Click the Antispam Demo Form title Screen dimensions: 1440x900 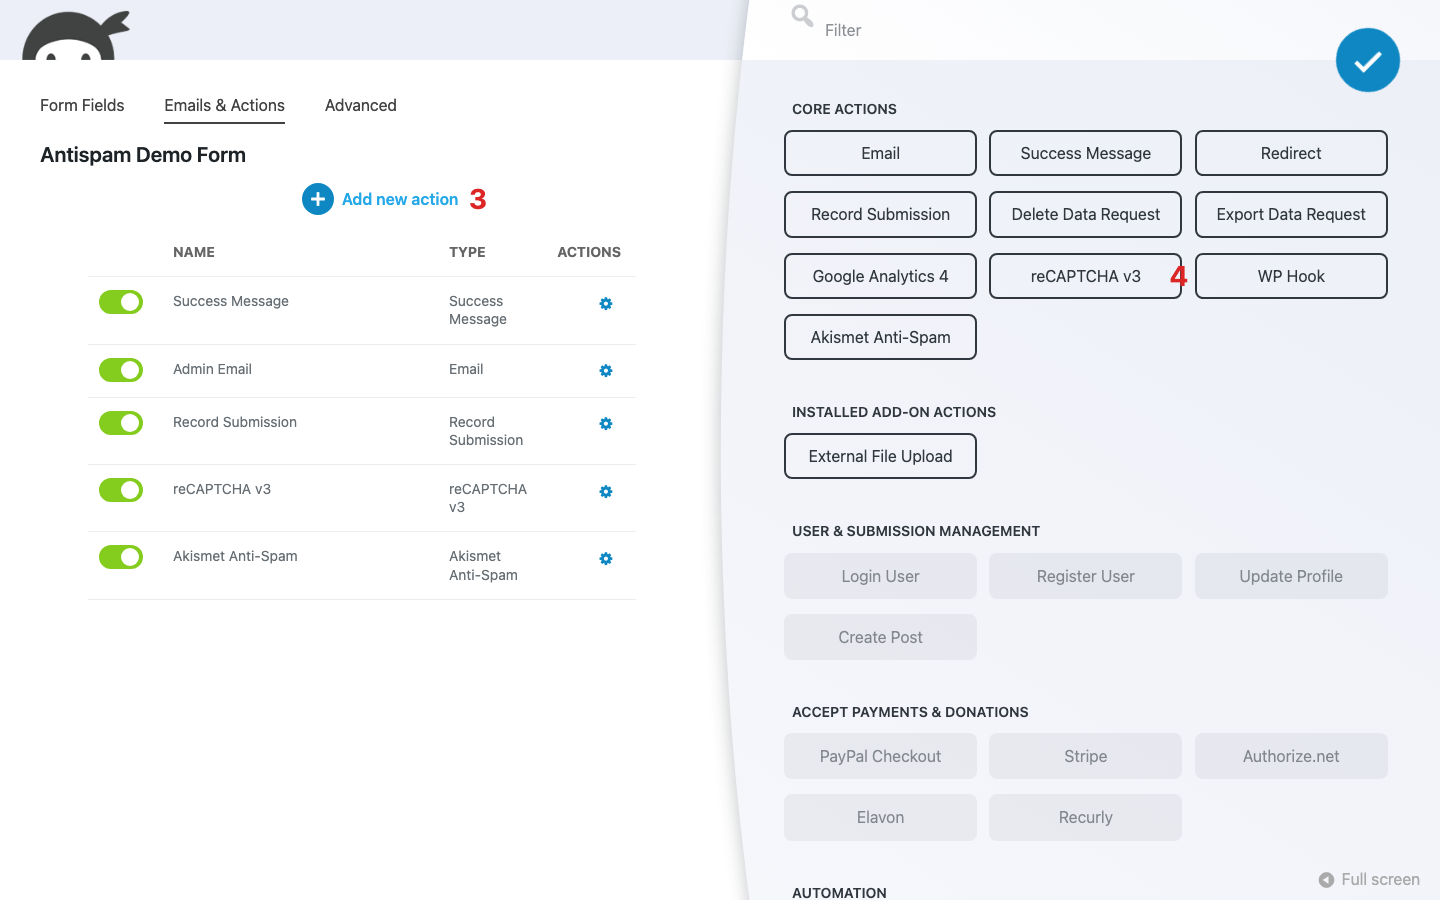(x=143, y=155)
